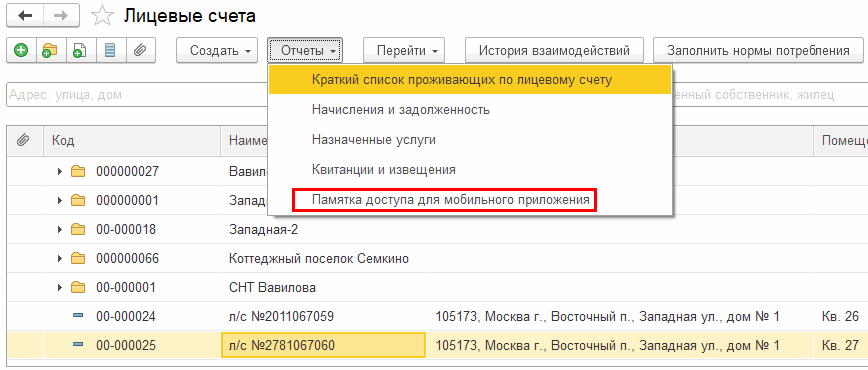Switch list view mode icon
Image resolution: width=868 pixels, height=370 pixels.
point(111,51)
